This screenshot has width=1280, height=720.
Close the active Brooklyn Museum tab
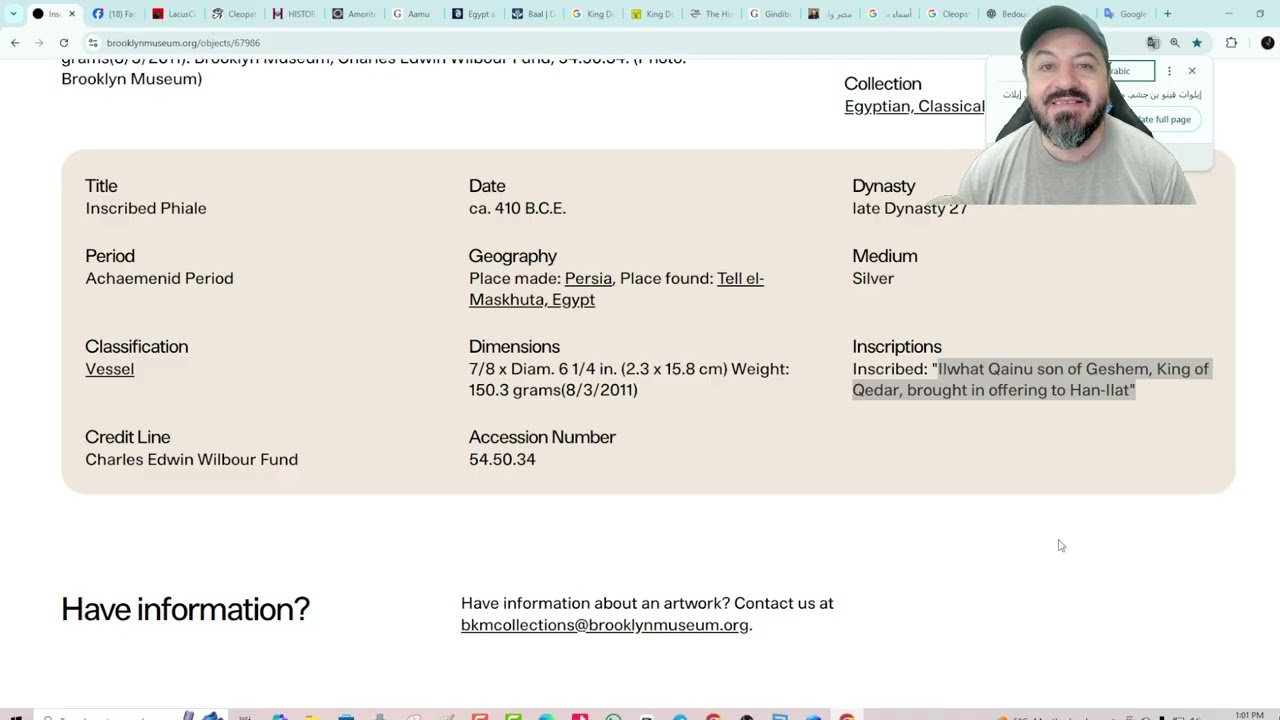tap(72, 14)
